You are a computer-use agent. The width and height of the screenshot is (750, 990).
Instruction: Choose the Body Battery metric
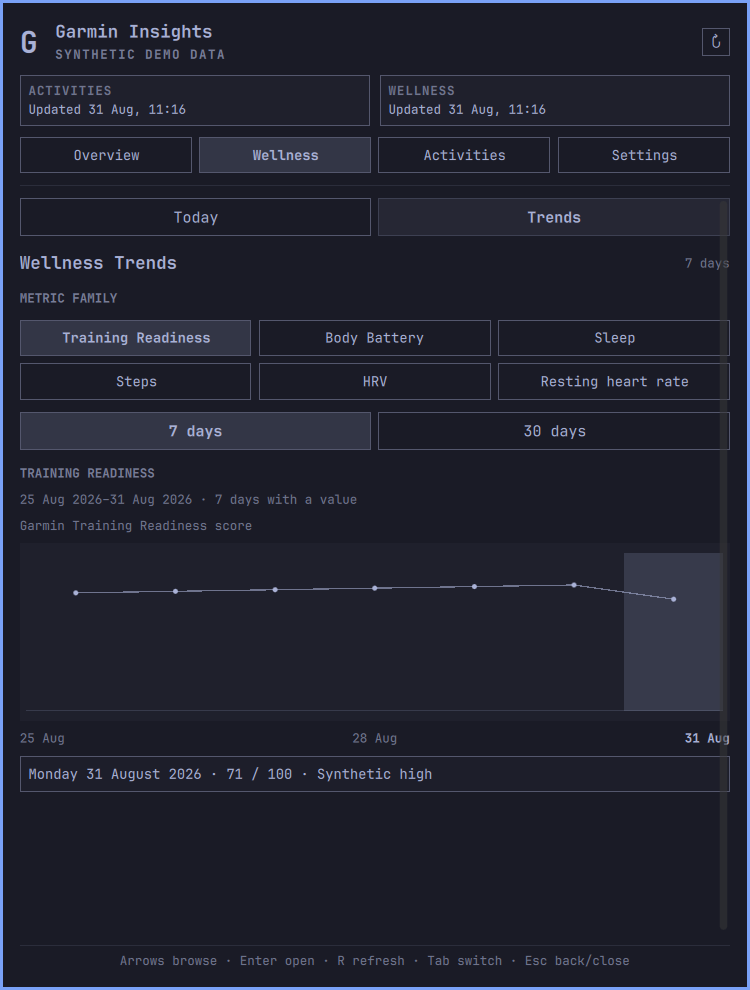(x=374, y=338)
